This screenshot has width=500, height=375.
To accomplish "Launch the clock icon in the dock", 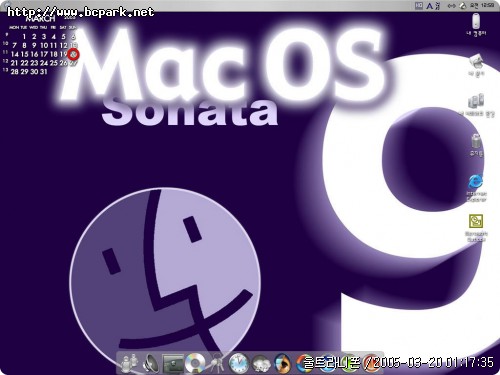I will [238, 363].
